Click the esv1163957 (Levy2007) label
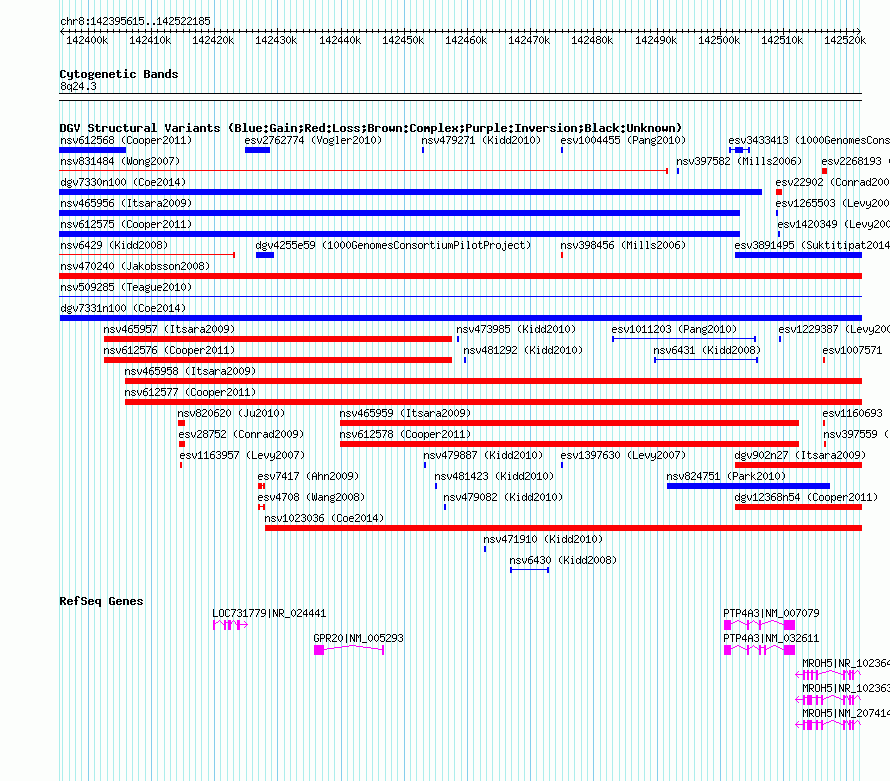This screenshot has height=781, width=890. (242, 455)
